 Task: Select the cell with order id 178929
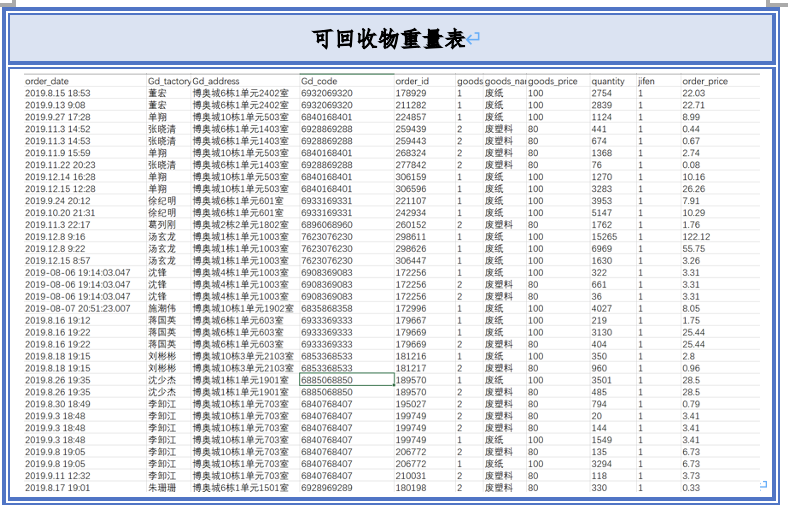point(411,93)
